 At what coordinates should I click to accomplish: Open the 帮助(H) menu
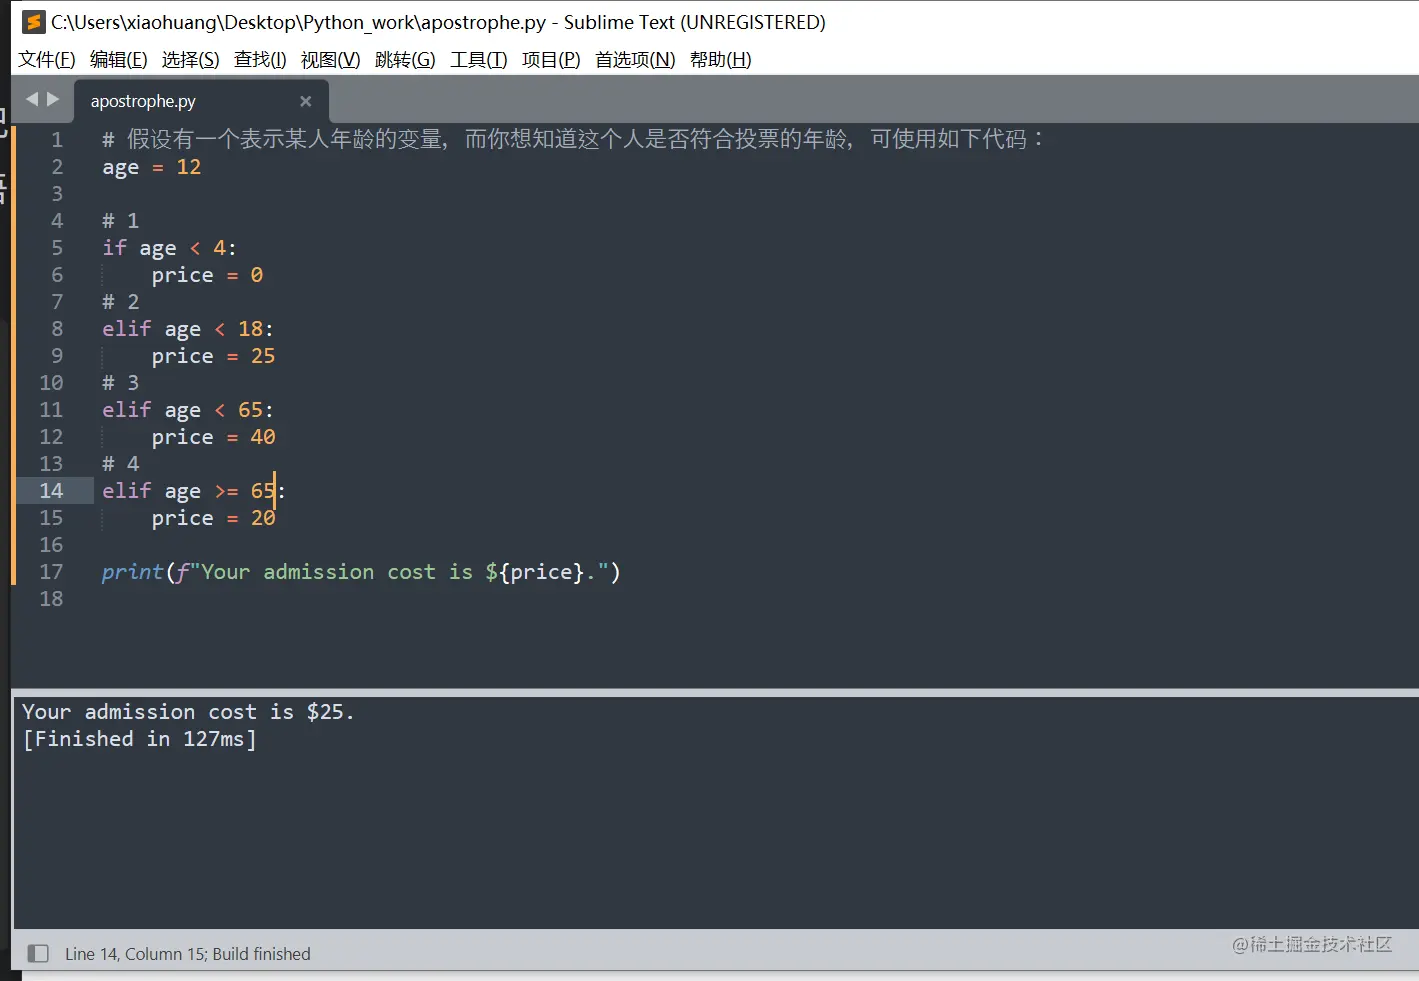point(721,60)
